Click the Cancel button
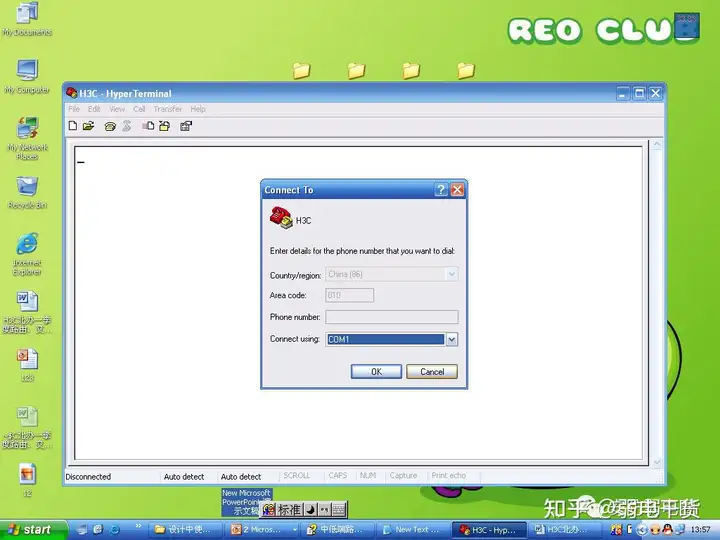720x540 pixels. click(432, 371)
